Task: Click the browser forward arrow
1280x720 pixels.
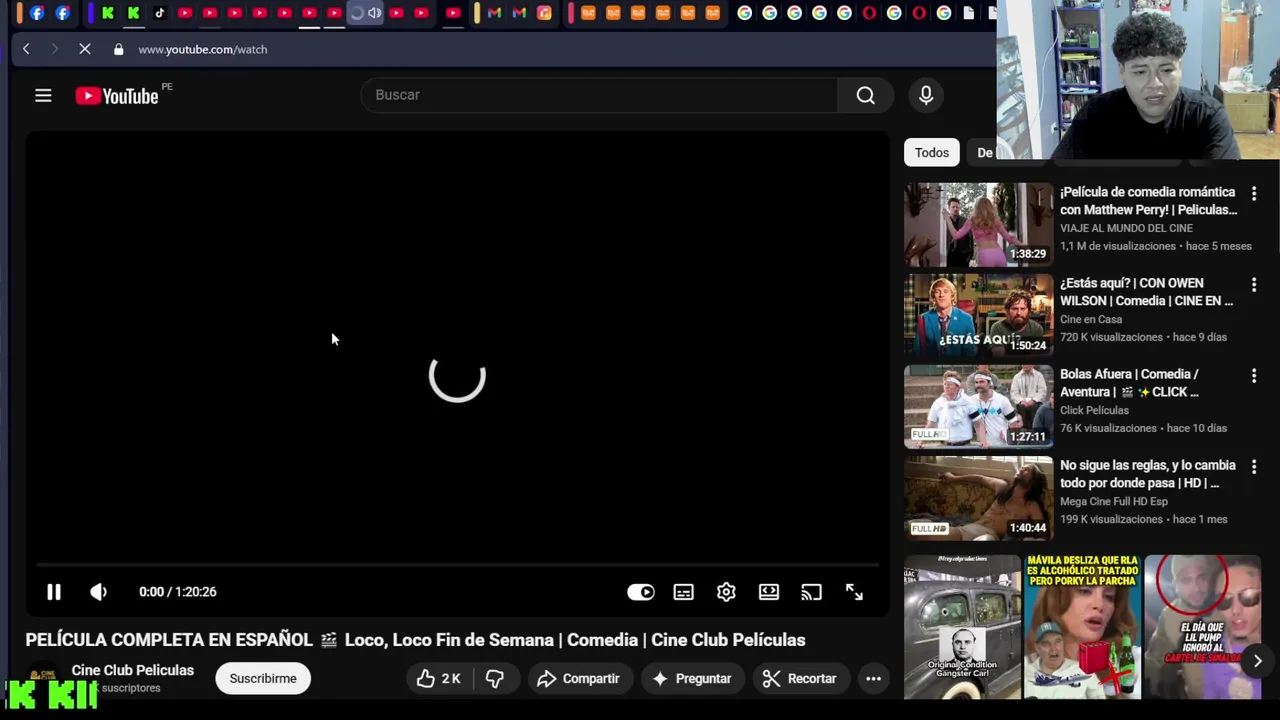Action: [55, 49]
